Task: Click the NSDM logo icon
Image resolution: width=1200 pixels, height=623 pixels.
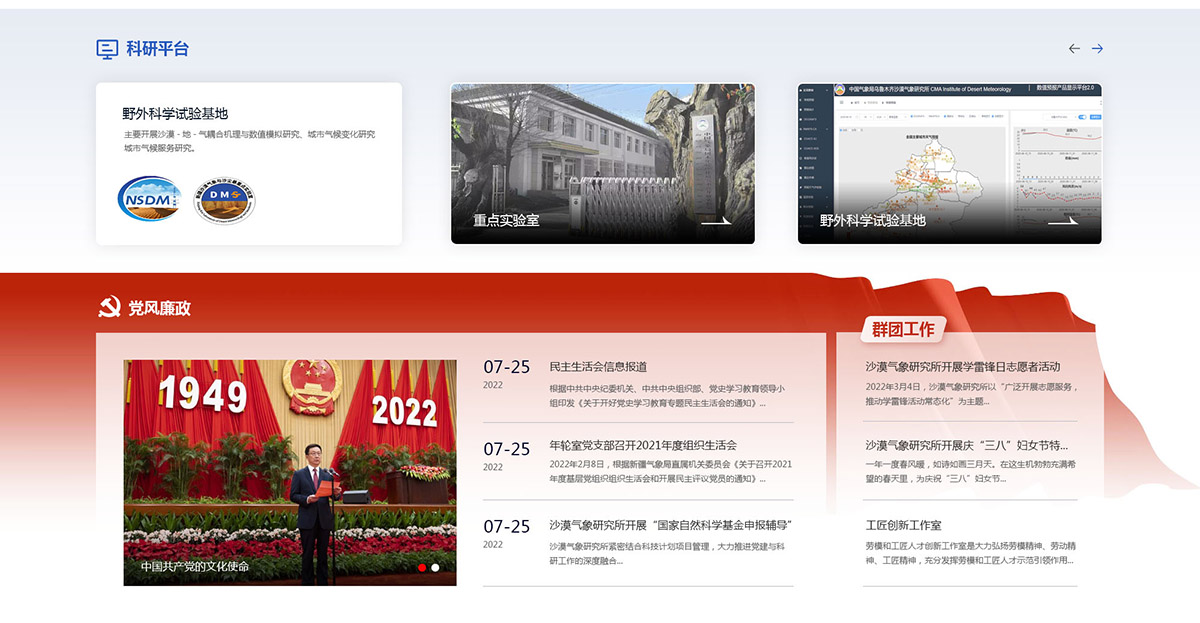Action: pyautogui.click(x=149, y=198)
